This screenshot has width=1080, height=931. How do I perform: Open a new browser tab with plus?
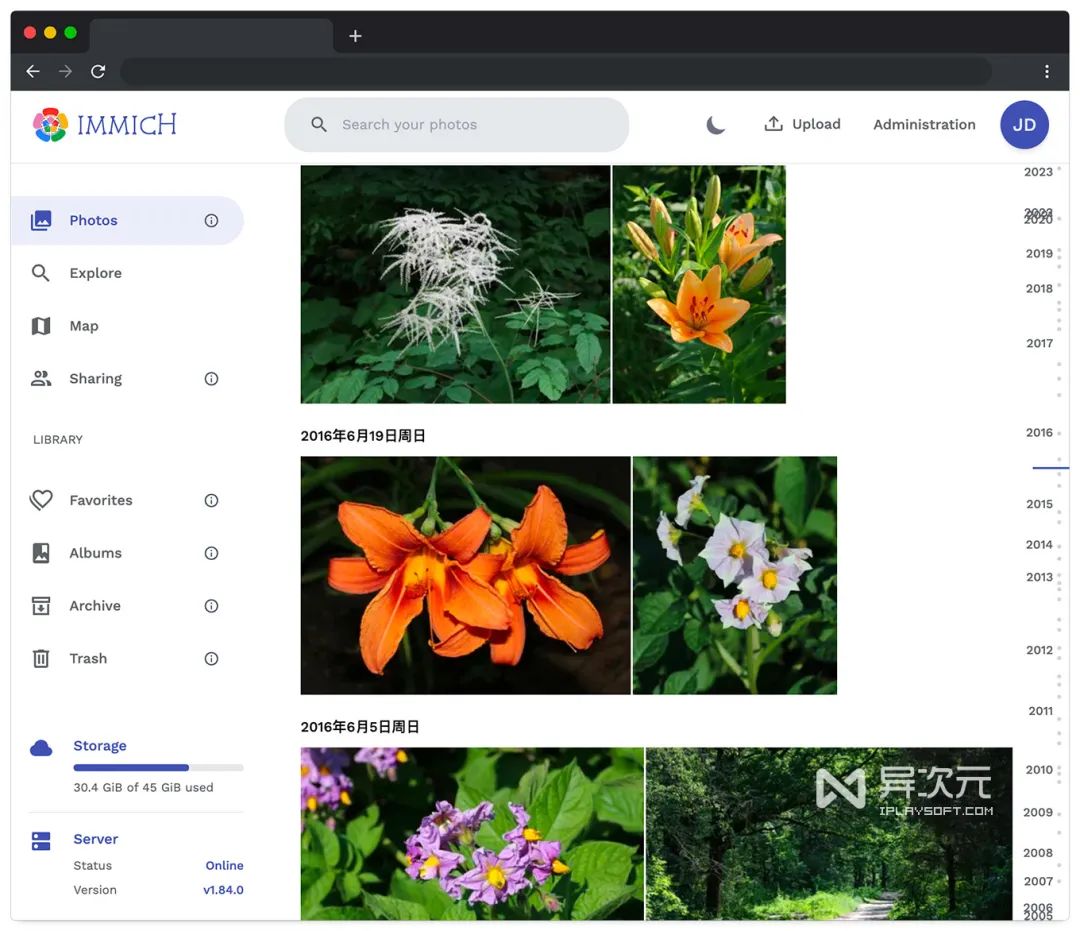355,36
